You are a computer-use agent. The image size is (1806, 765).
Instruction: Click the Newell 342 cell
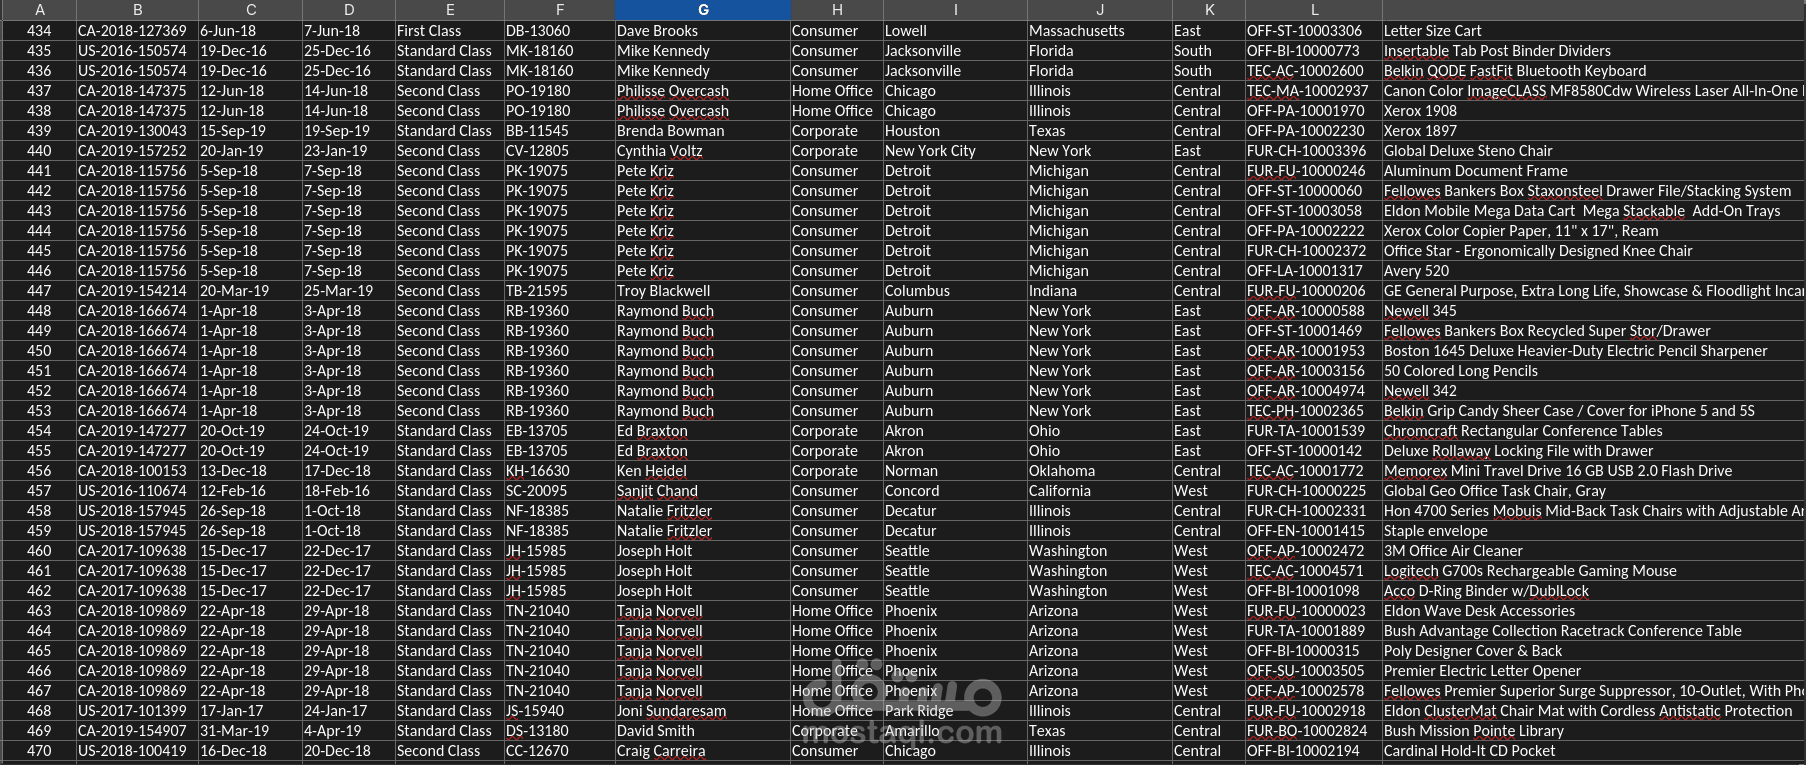pyautogui.click(x=1593, y=391)
